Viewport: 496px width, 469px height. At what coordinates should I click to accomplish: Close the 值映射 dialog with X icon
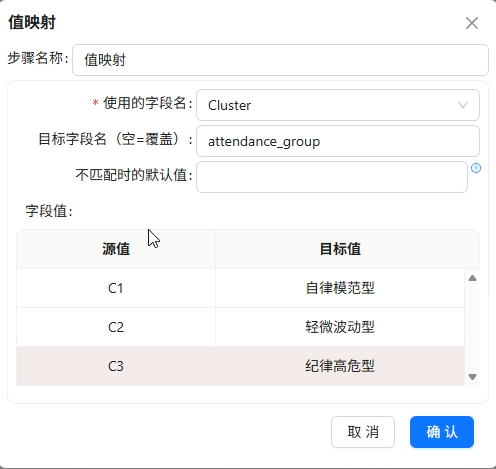tap(472, 23)
